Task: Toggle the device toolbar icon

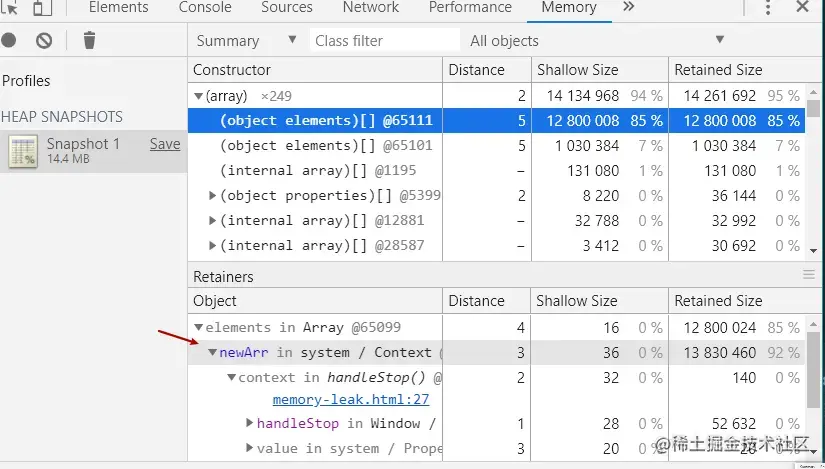Action: point(42,7)
